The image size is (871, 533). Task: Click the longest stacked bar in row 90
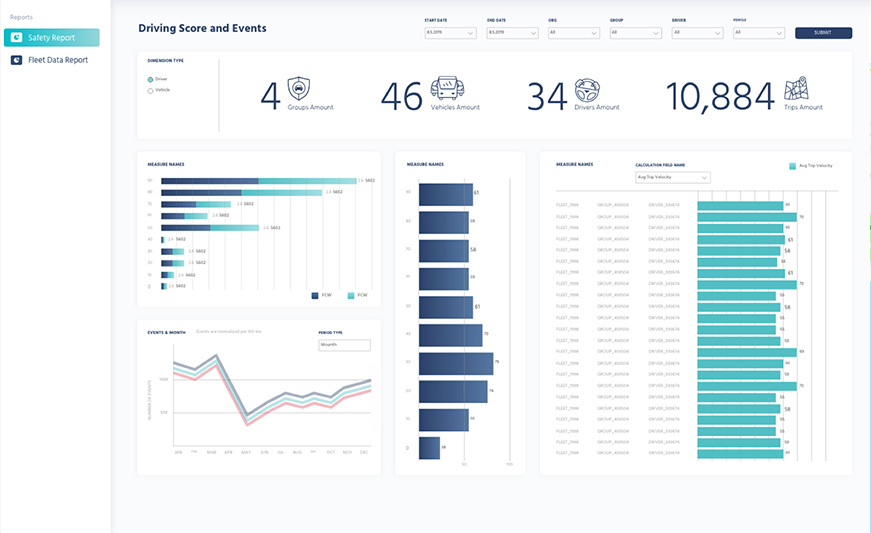pos(258,181)
